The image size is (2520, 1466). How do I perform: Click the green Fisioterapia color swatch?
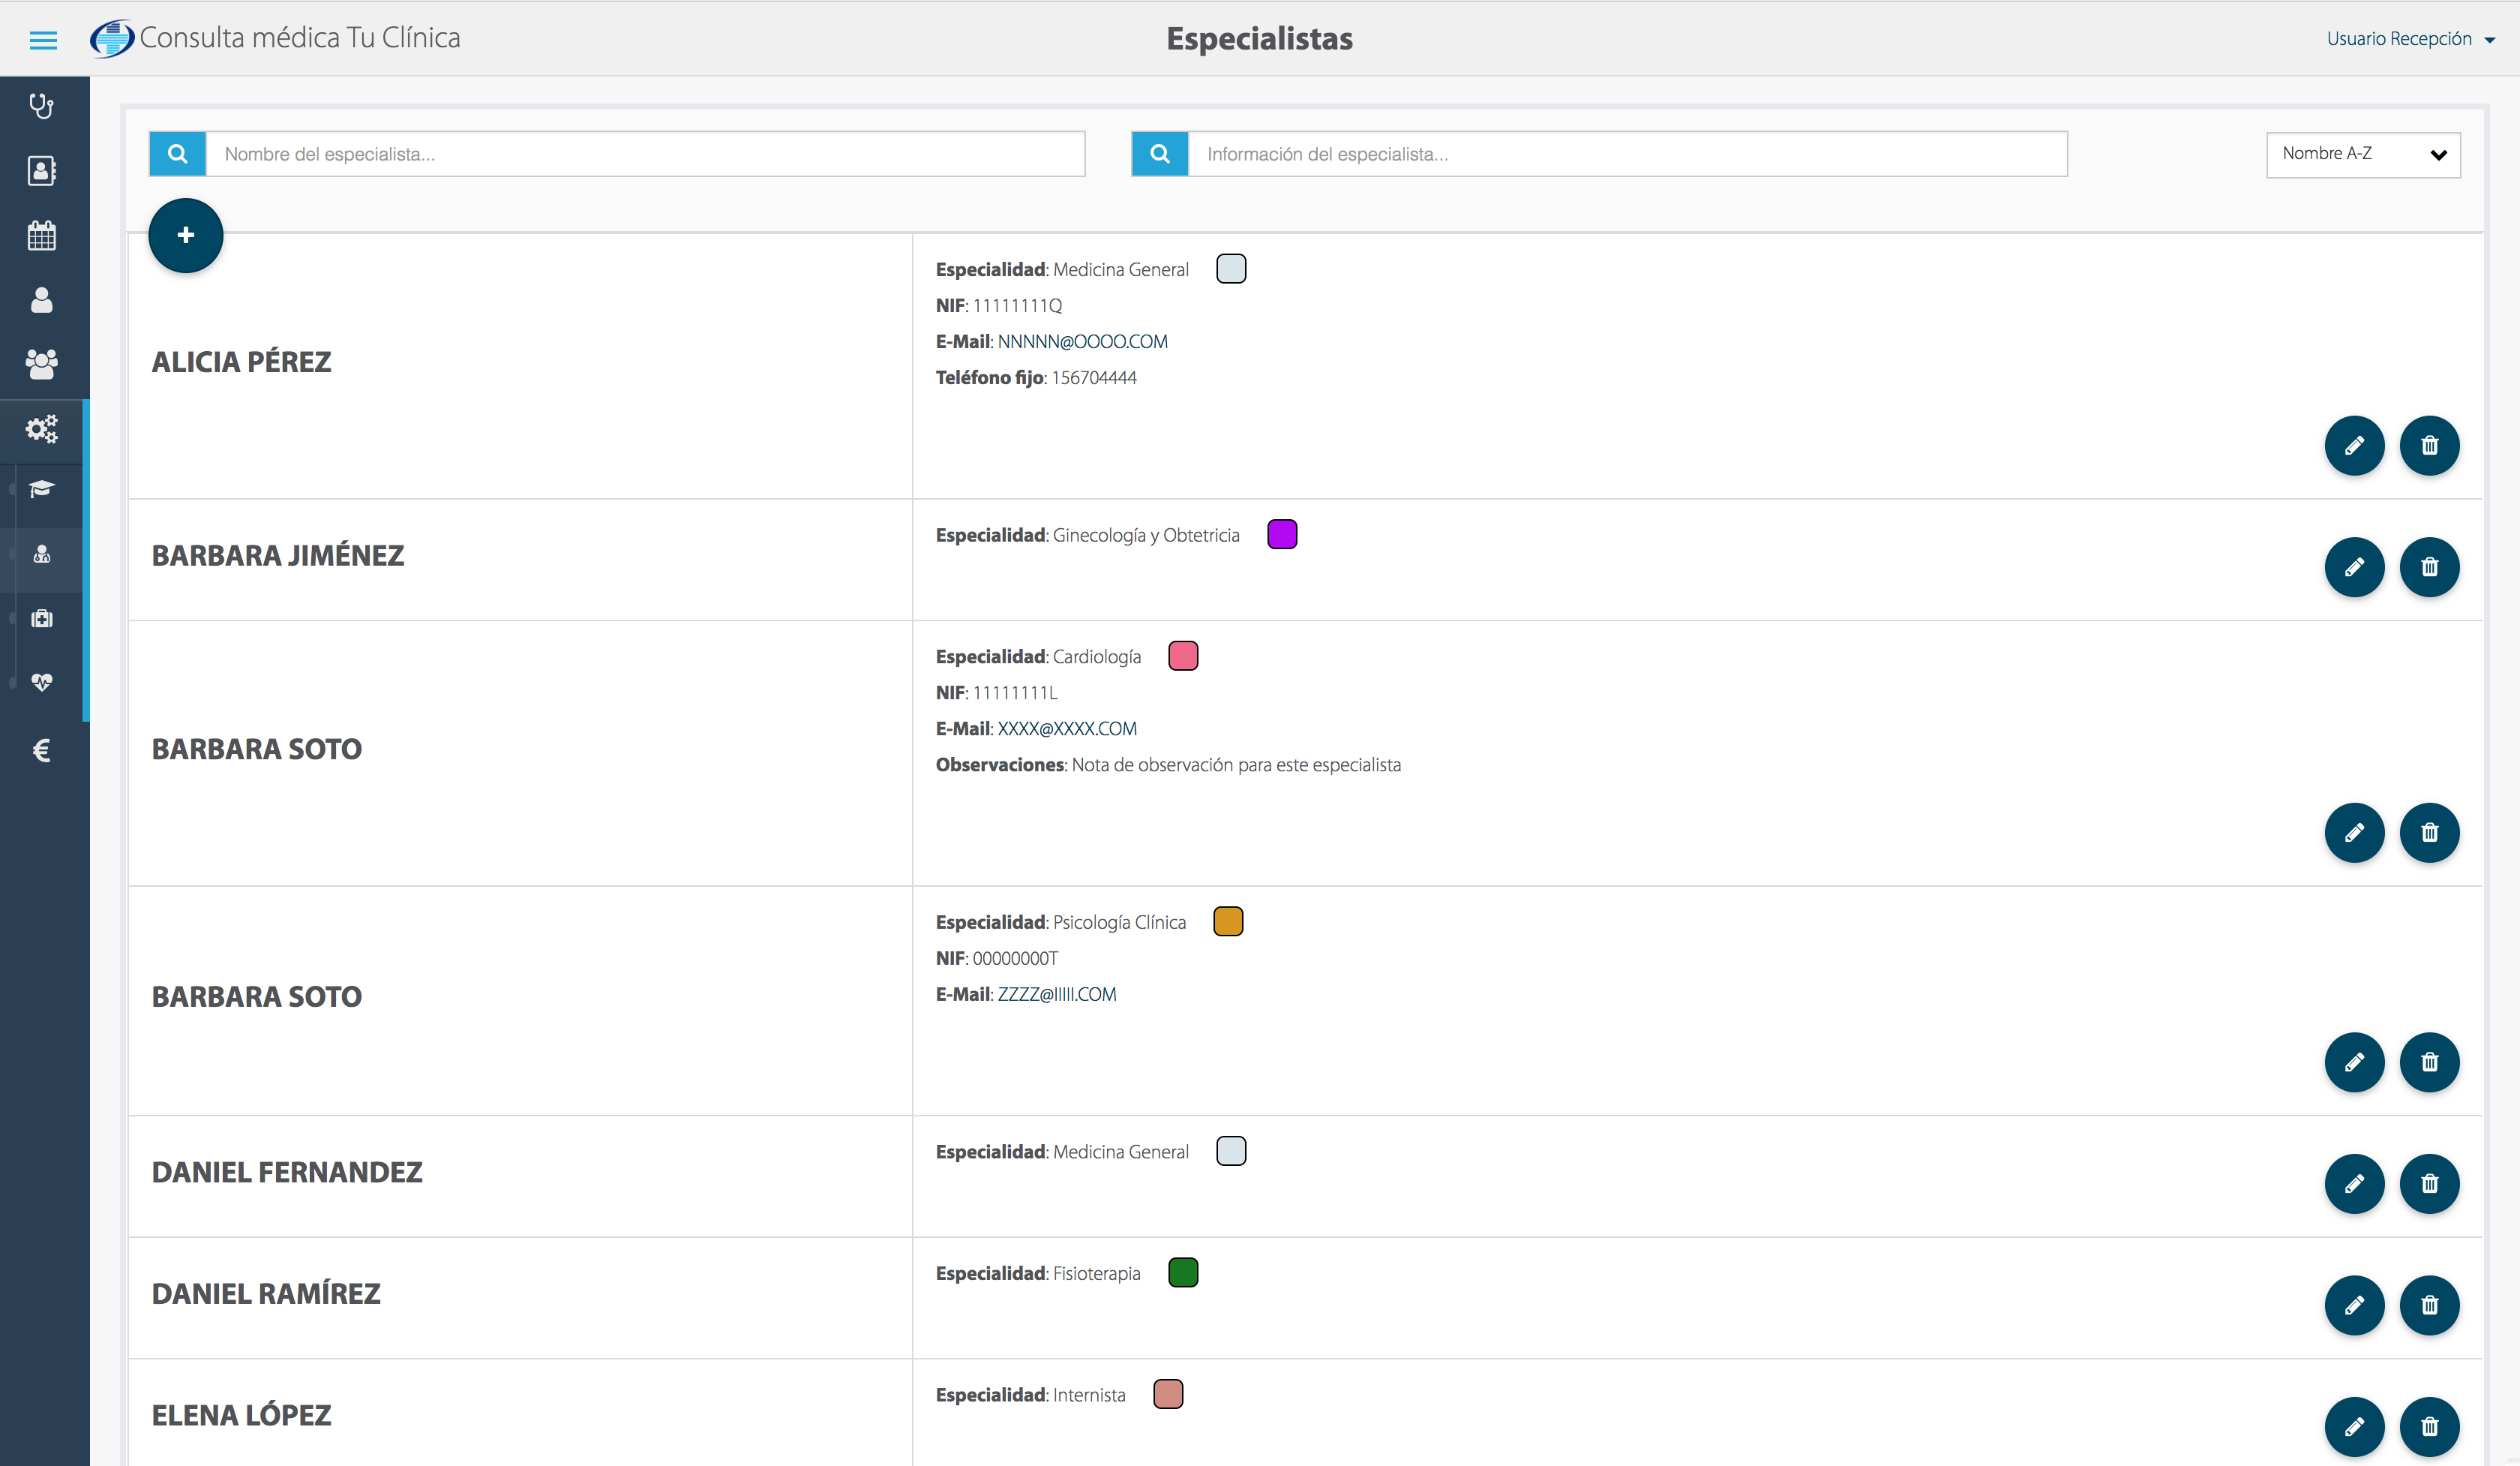tap(1182, 1273)
